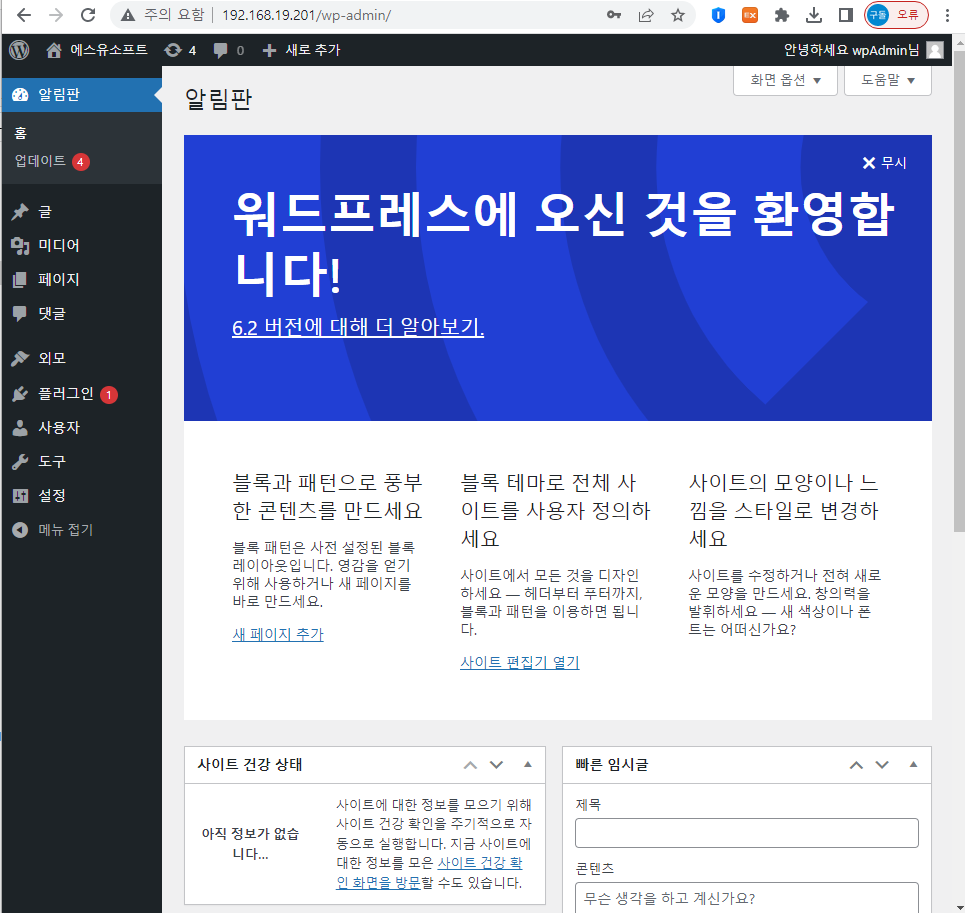
Task: Bookmark this page with the star icon
Action: [x=678, y=15]
